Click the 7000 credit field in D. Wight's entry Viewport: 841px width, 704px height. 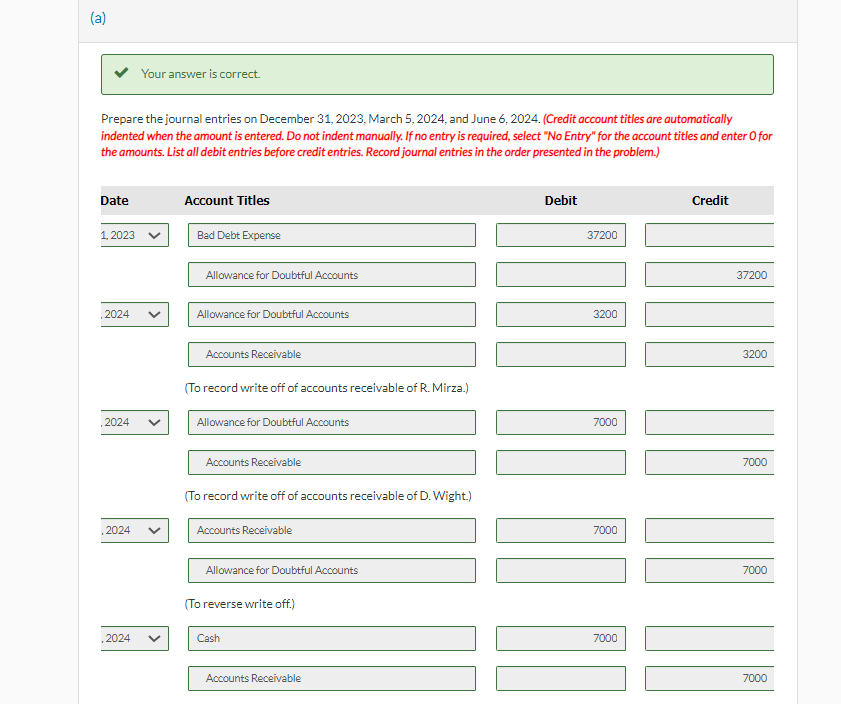coord(709,462)
